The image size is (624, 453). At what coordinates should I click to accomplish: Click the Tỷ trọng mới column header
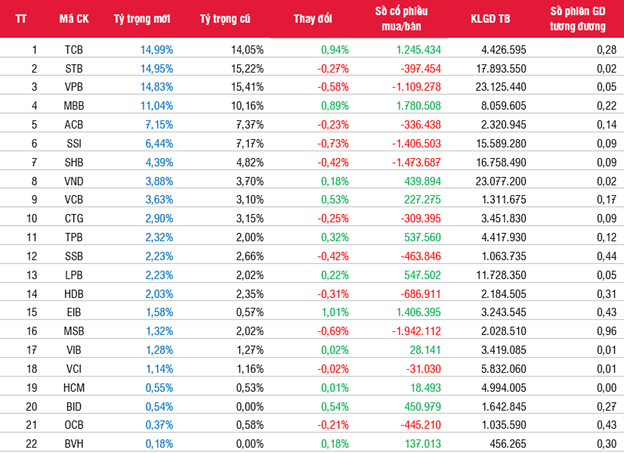point(142,19)
